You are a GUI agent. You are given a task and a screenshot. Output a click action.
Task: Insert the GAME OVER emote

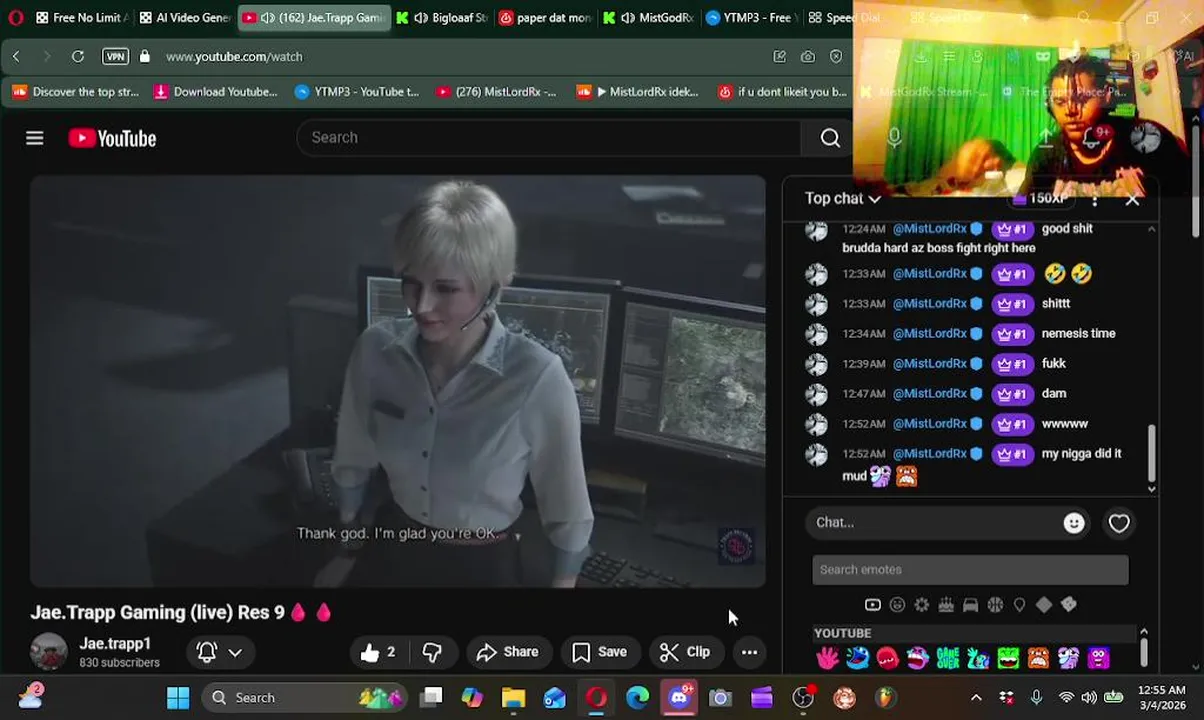[948, 657]
